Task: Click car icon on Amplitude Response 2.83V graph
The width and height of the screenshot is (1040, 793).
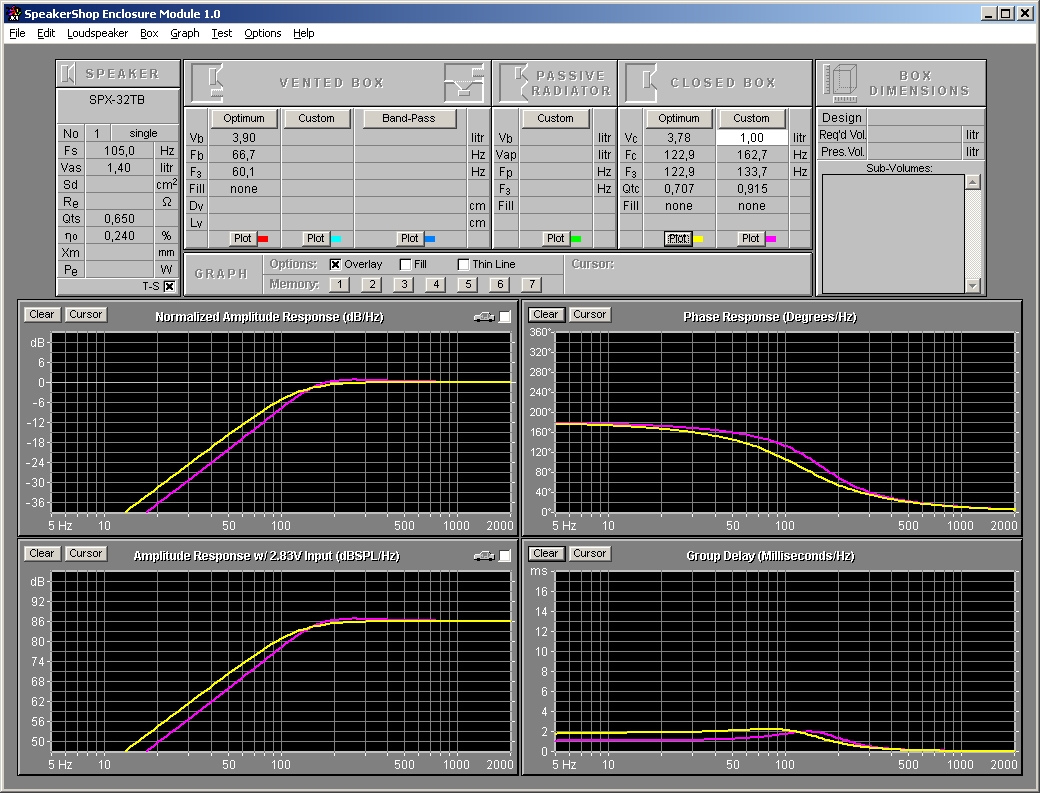Action: [484, 556]
